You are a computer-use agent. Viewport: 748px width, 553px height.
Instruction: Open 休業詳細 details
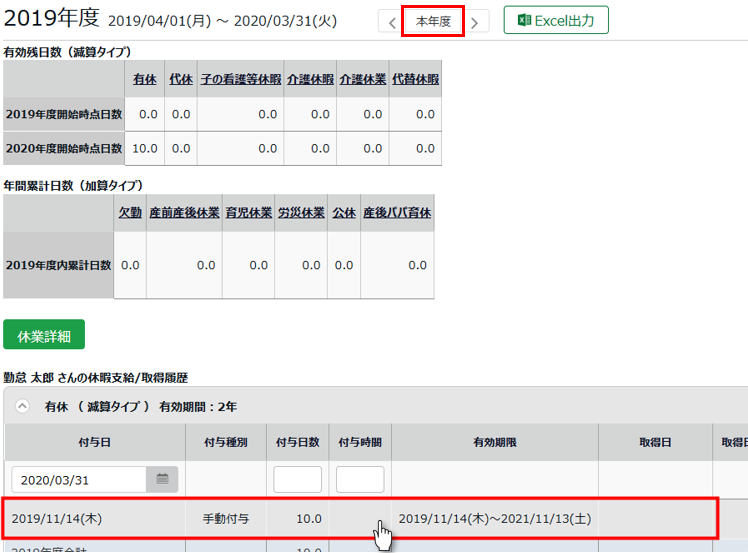[44, 336]
